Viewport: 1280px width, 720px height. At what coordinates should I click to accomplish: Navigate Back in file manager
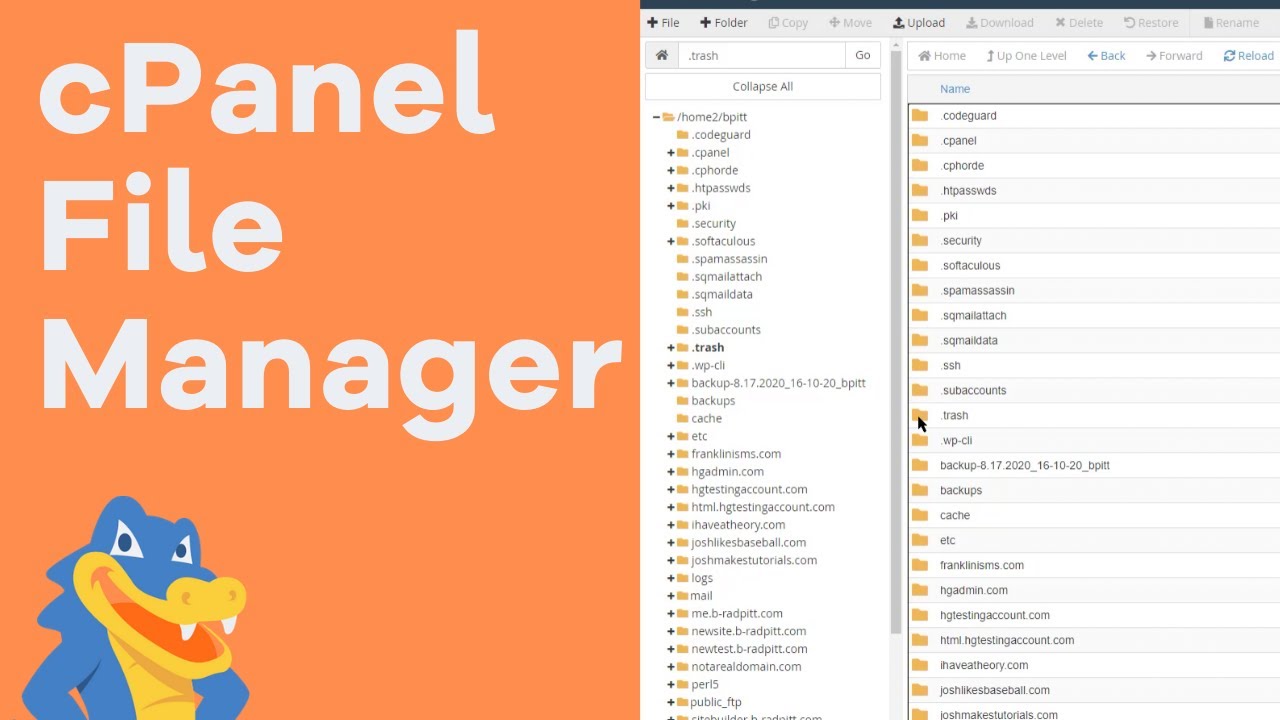pos(1106,56)
